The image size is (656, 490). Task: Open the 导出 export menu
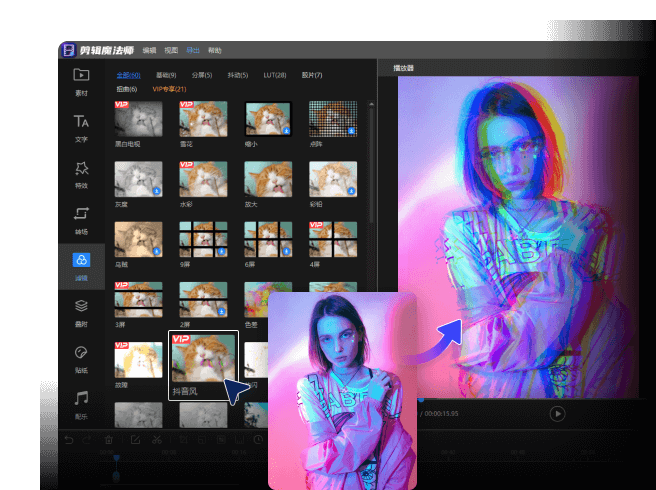tap(193, 49)
